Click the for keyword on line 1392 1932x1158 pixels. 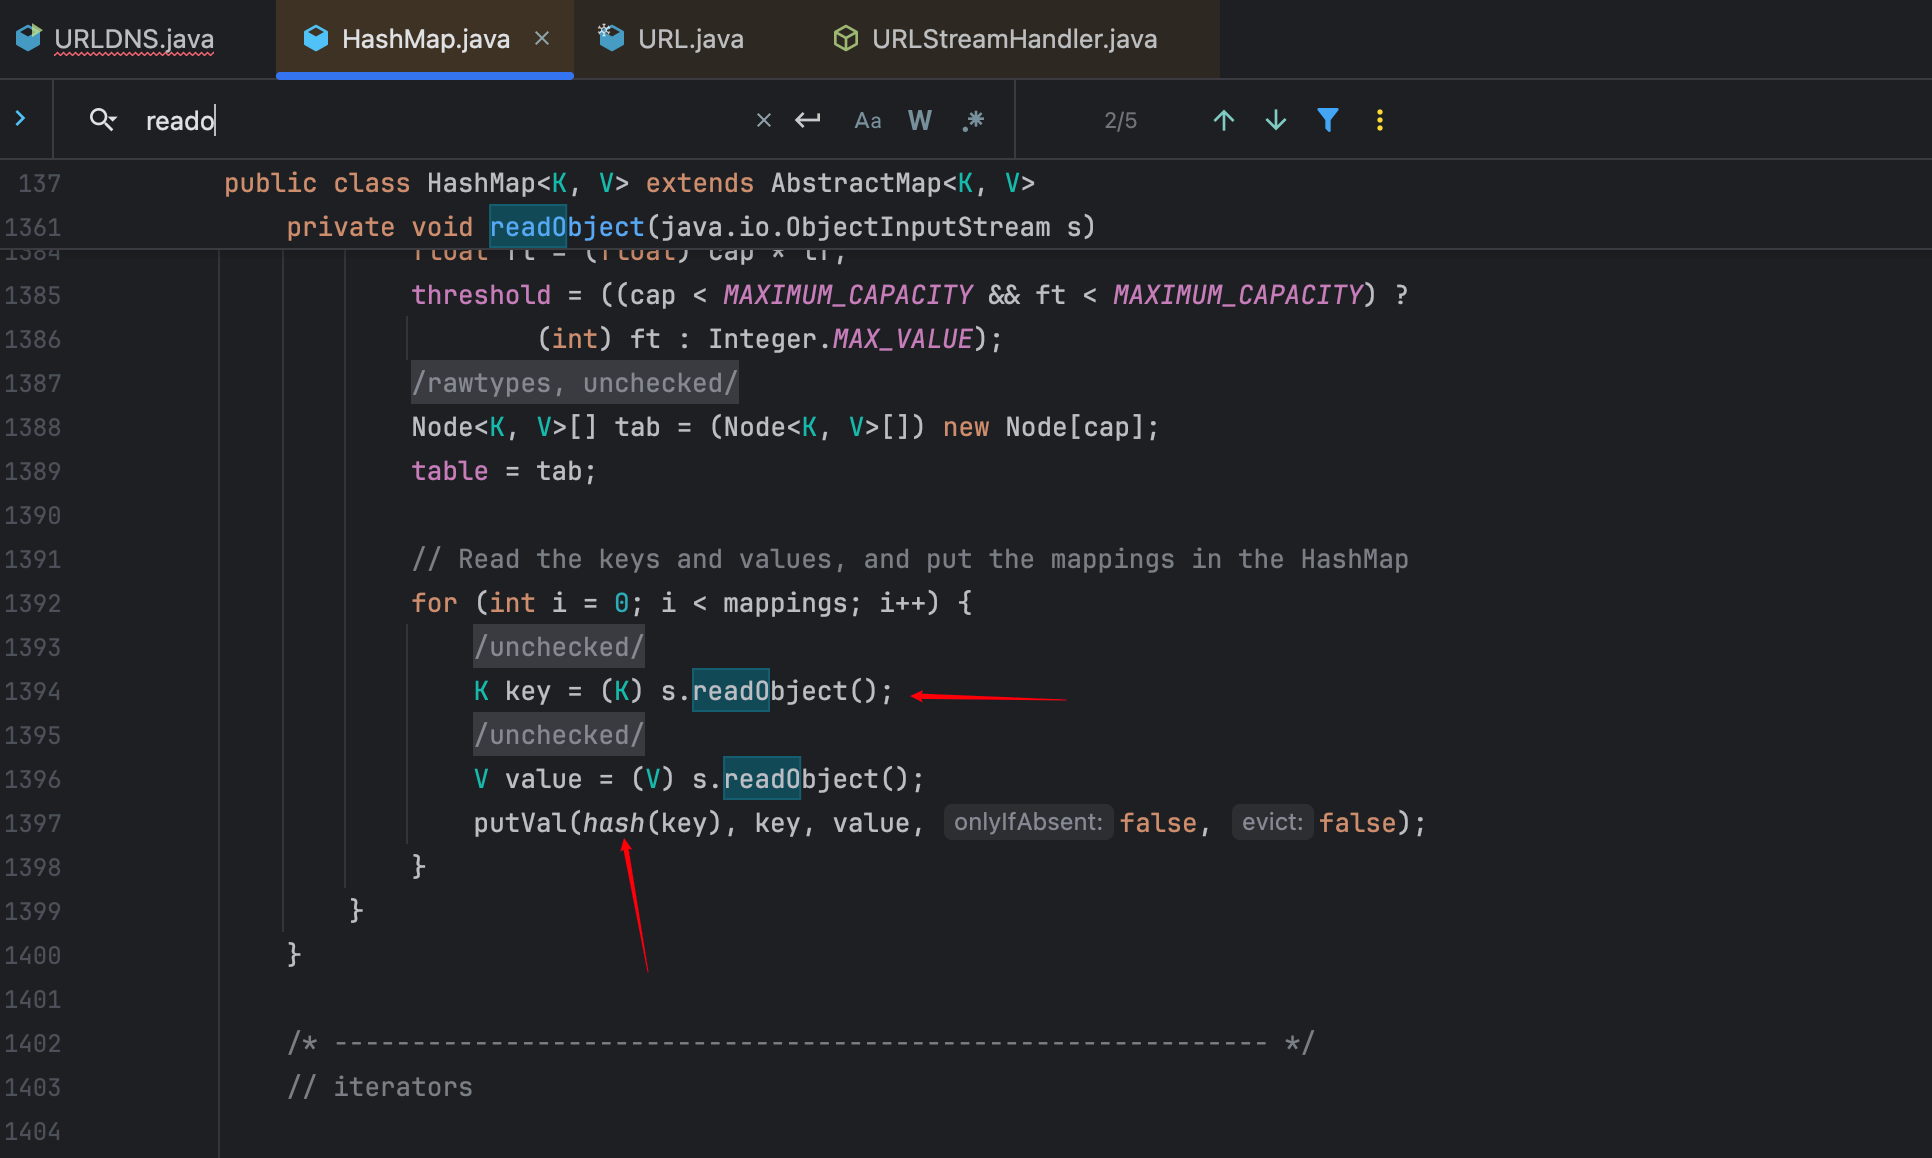click(x=434, y=603)
